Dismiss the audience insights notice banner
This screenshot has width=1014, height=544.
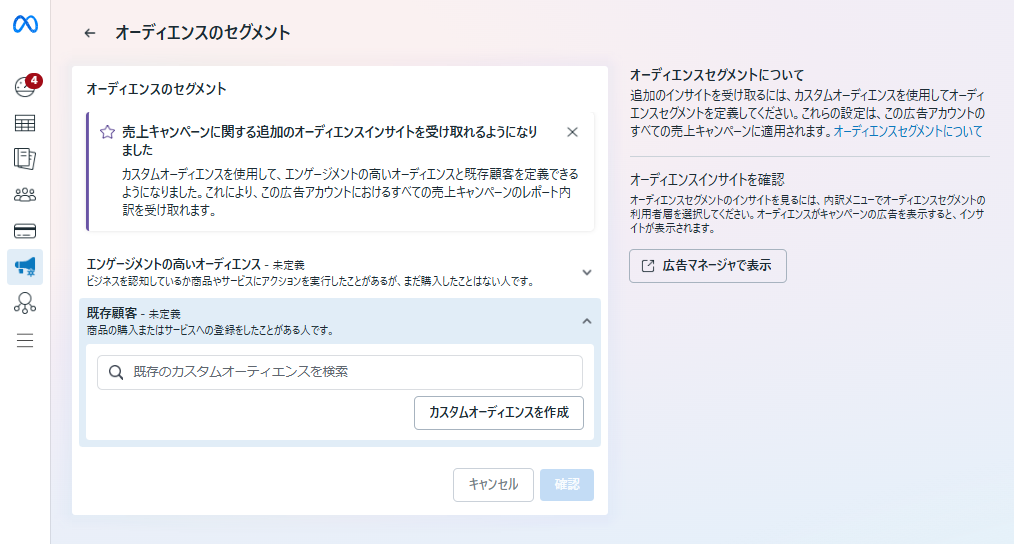pyautogui.click(x=572, y=132)
